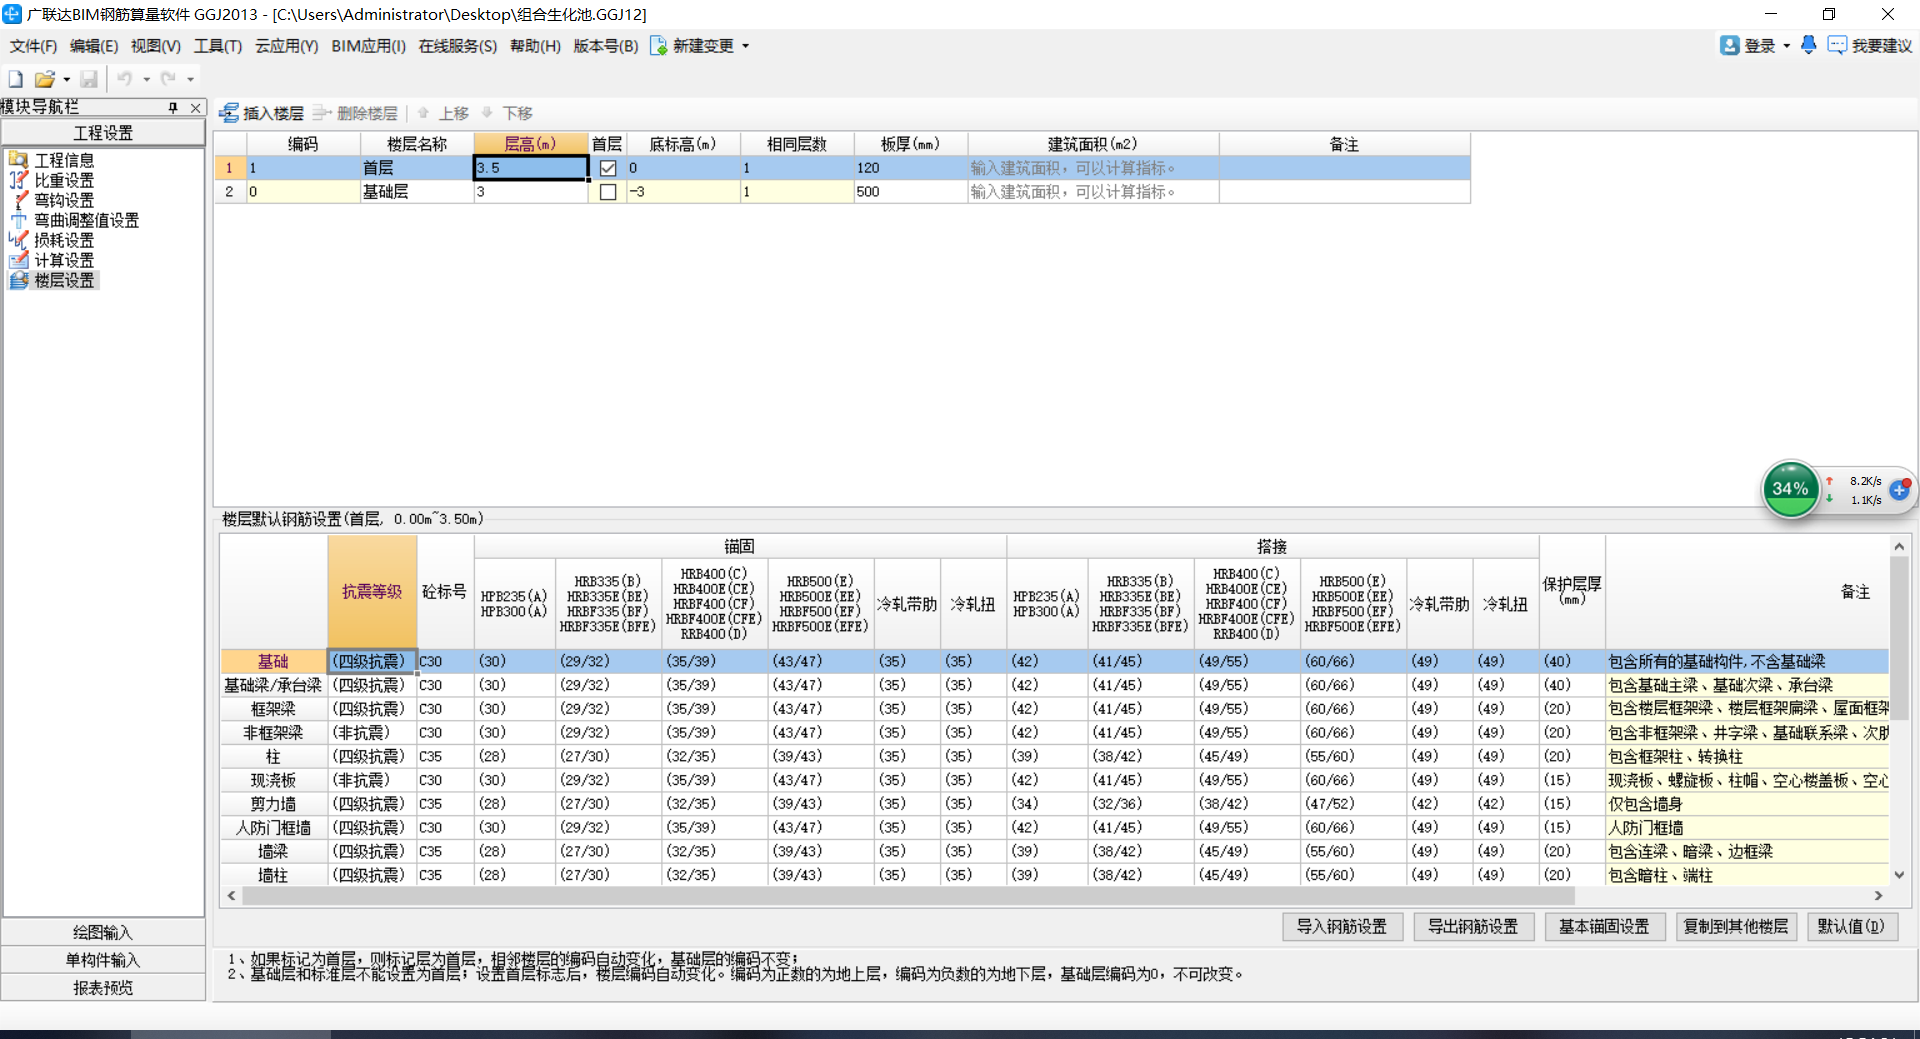1920x1039 pixels.
Task: Click the green 34% floating speed ball
Action: (x=1790, y=489)
